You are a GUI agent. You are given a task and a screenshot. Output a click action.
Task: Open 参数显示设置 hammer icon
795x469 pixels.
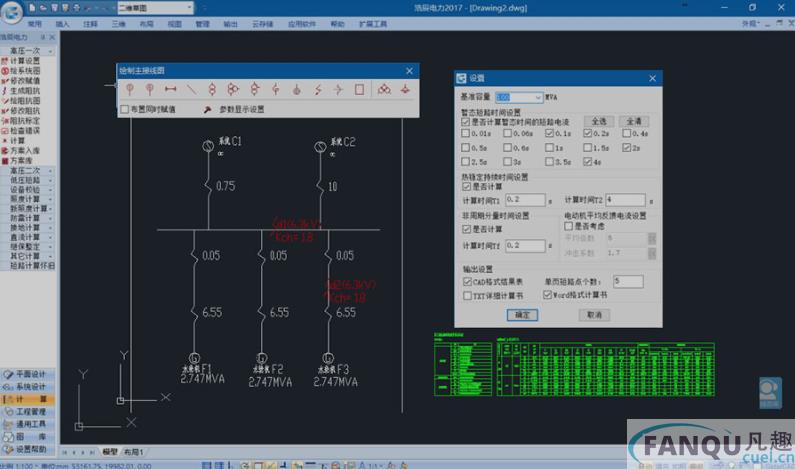tap(207, 110)
